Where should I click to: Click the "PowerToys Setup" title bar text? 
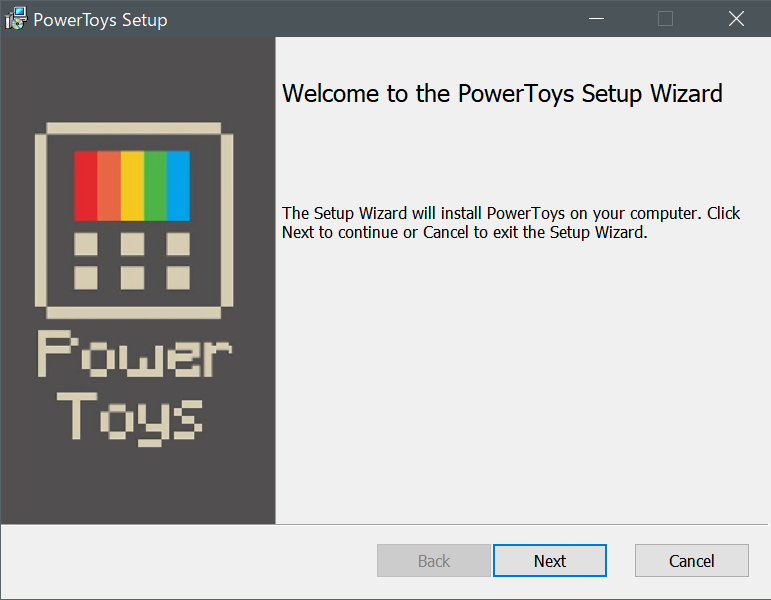click(x=100, y=20)
